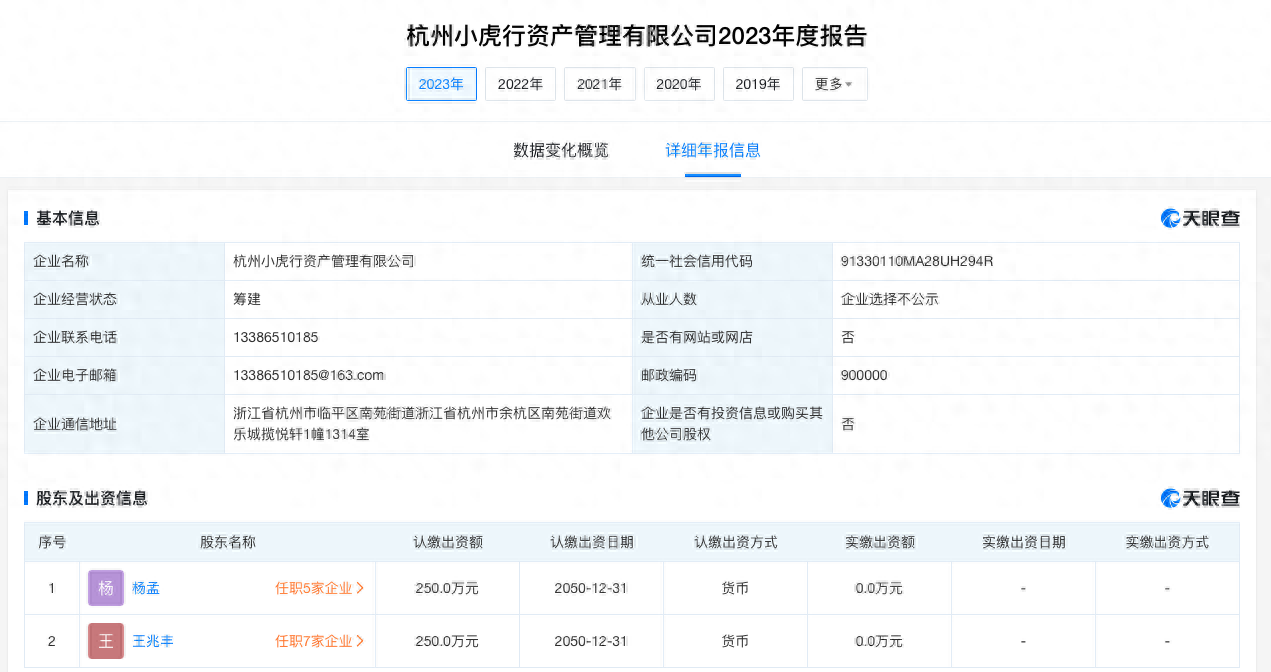Click 是否有网站或网店 label
1271x672 pixels.
tap(696, 337)
